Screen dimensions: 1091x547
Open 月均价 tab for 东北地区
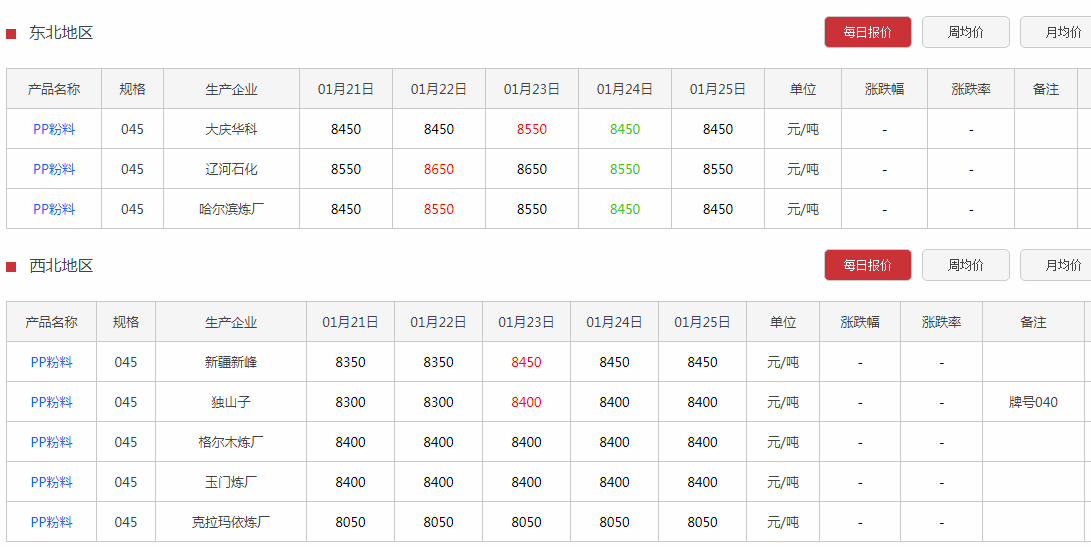1058,32
